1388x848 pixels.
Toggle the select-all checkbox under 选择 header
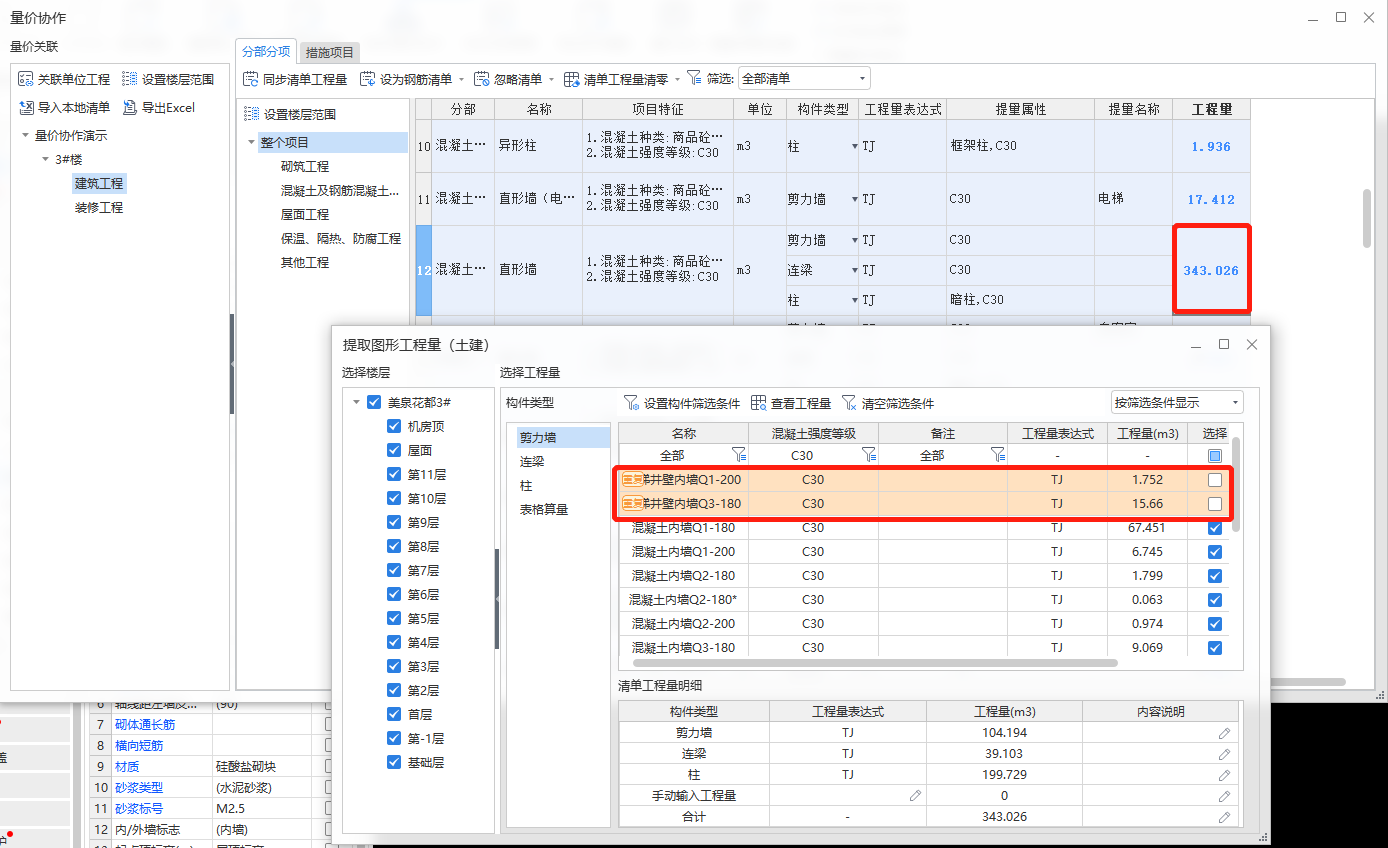point(1215,456)
